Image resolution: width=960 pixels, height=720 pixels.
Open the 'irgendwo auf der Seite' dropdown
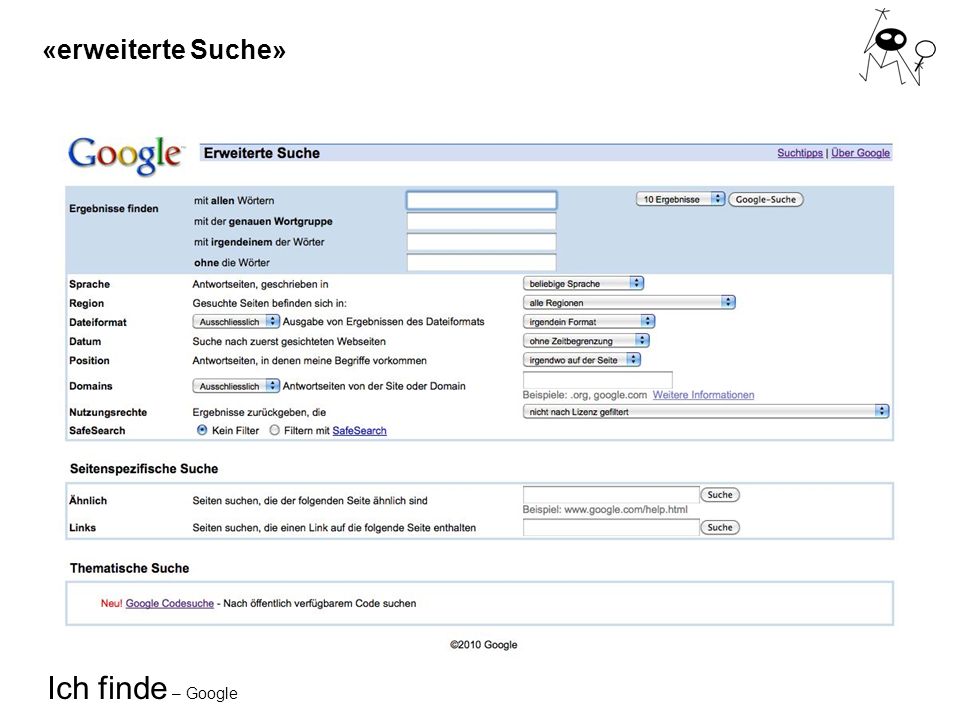(x=582, y=360)
